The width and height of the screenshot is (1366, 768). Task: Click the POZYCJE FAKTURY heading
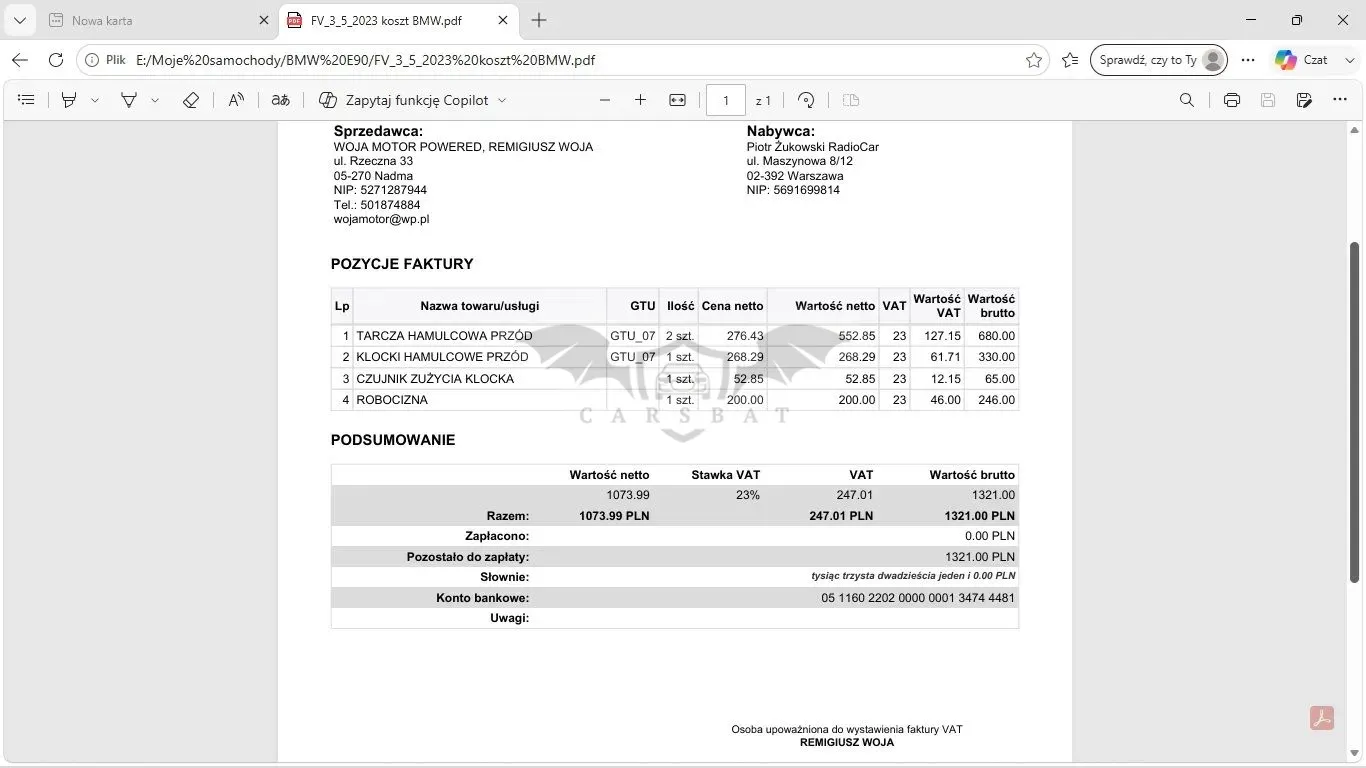coord(402,264)
